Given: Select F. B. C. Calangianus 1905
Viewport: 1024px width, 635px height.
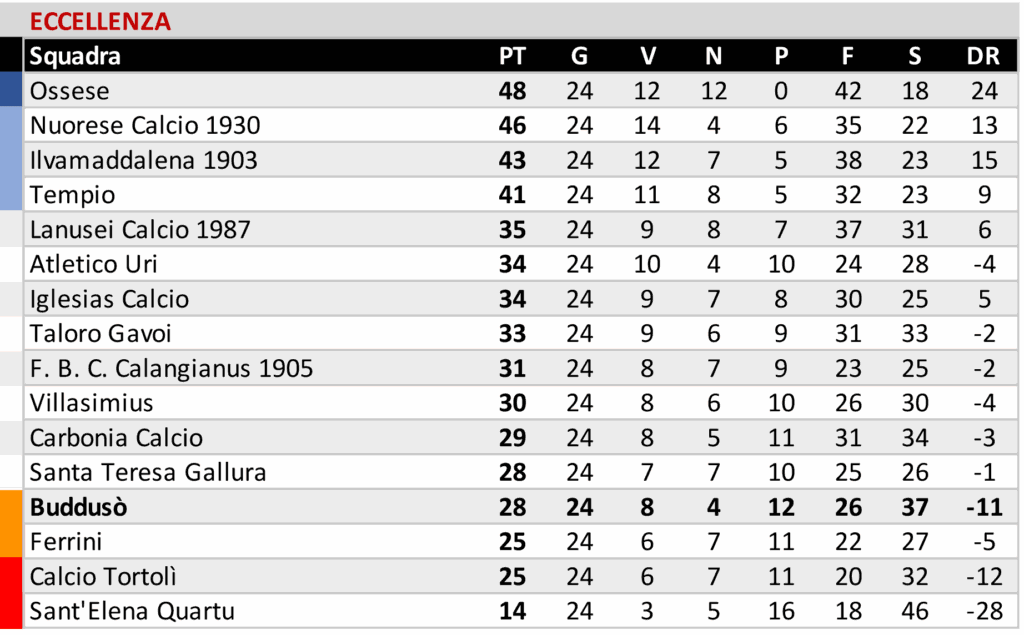Looking at the screenshot, I should point(171,368).
